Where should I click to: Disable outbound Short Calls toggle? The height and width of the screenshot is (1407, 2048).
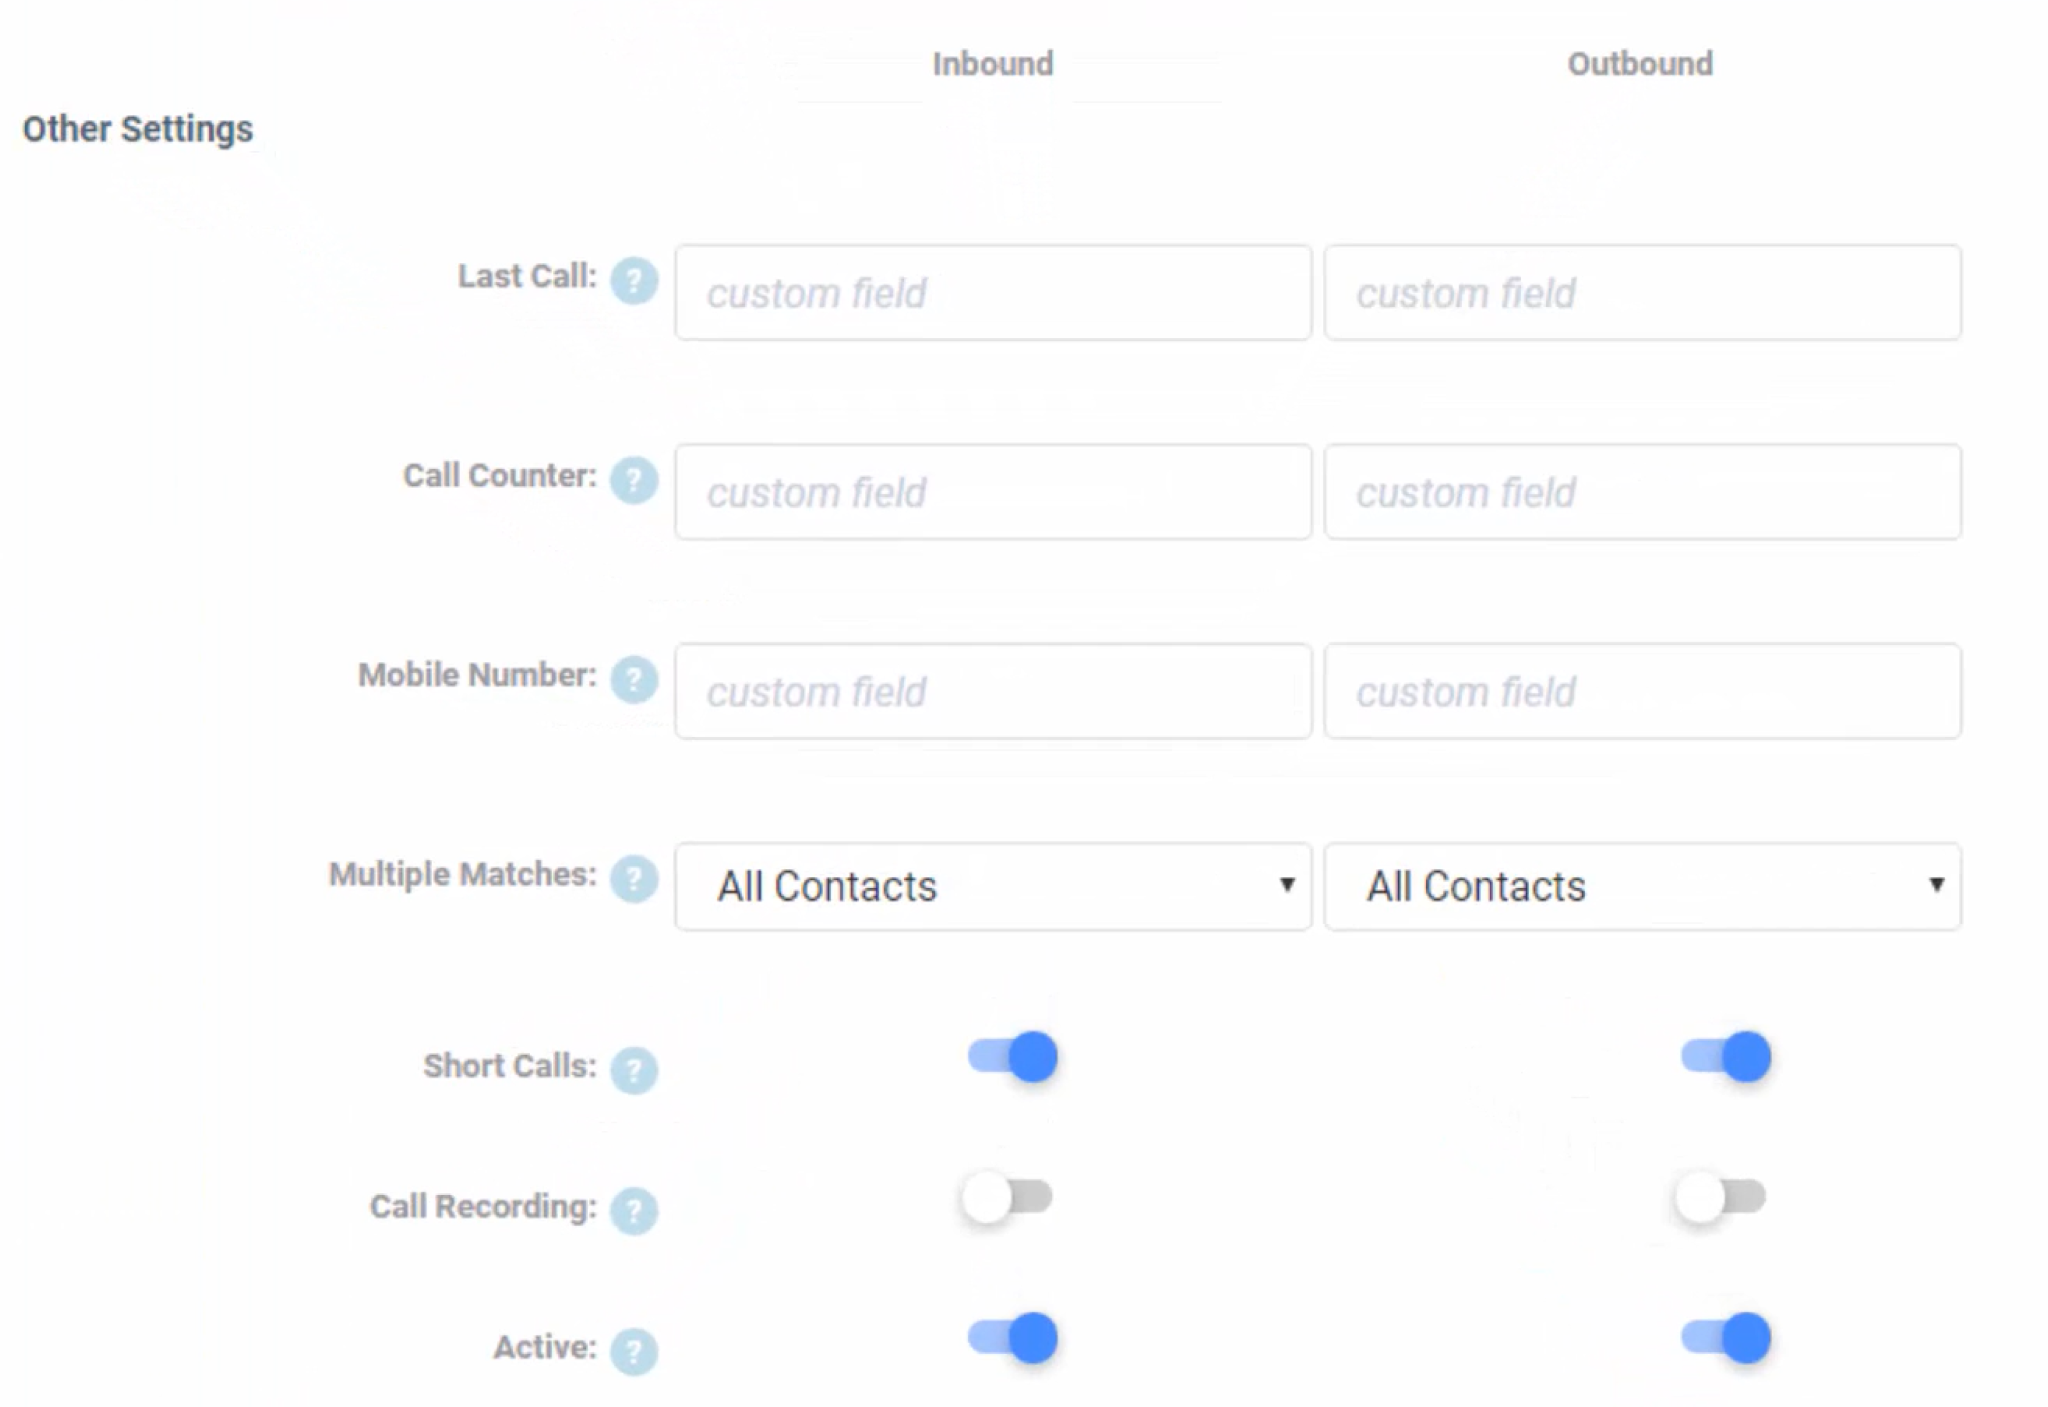click(x=1726, y=1057)
